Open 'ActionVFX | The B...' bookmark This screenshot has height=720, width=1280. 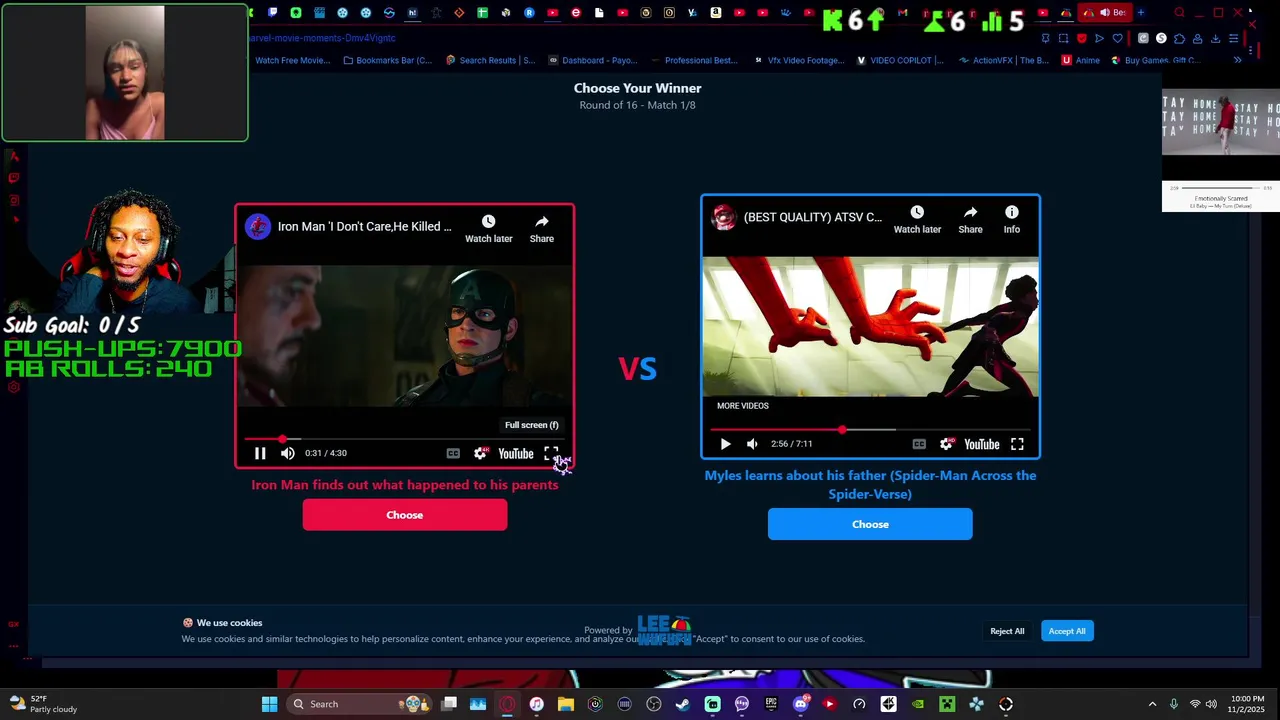click(x=1004, y=60)
